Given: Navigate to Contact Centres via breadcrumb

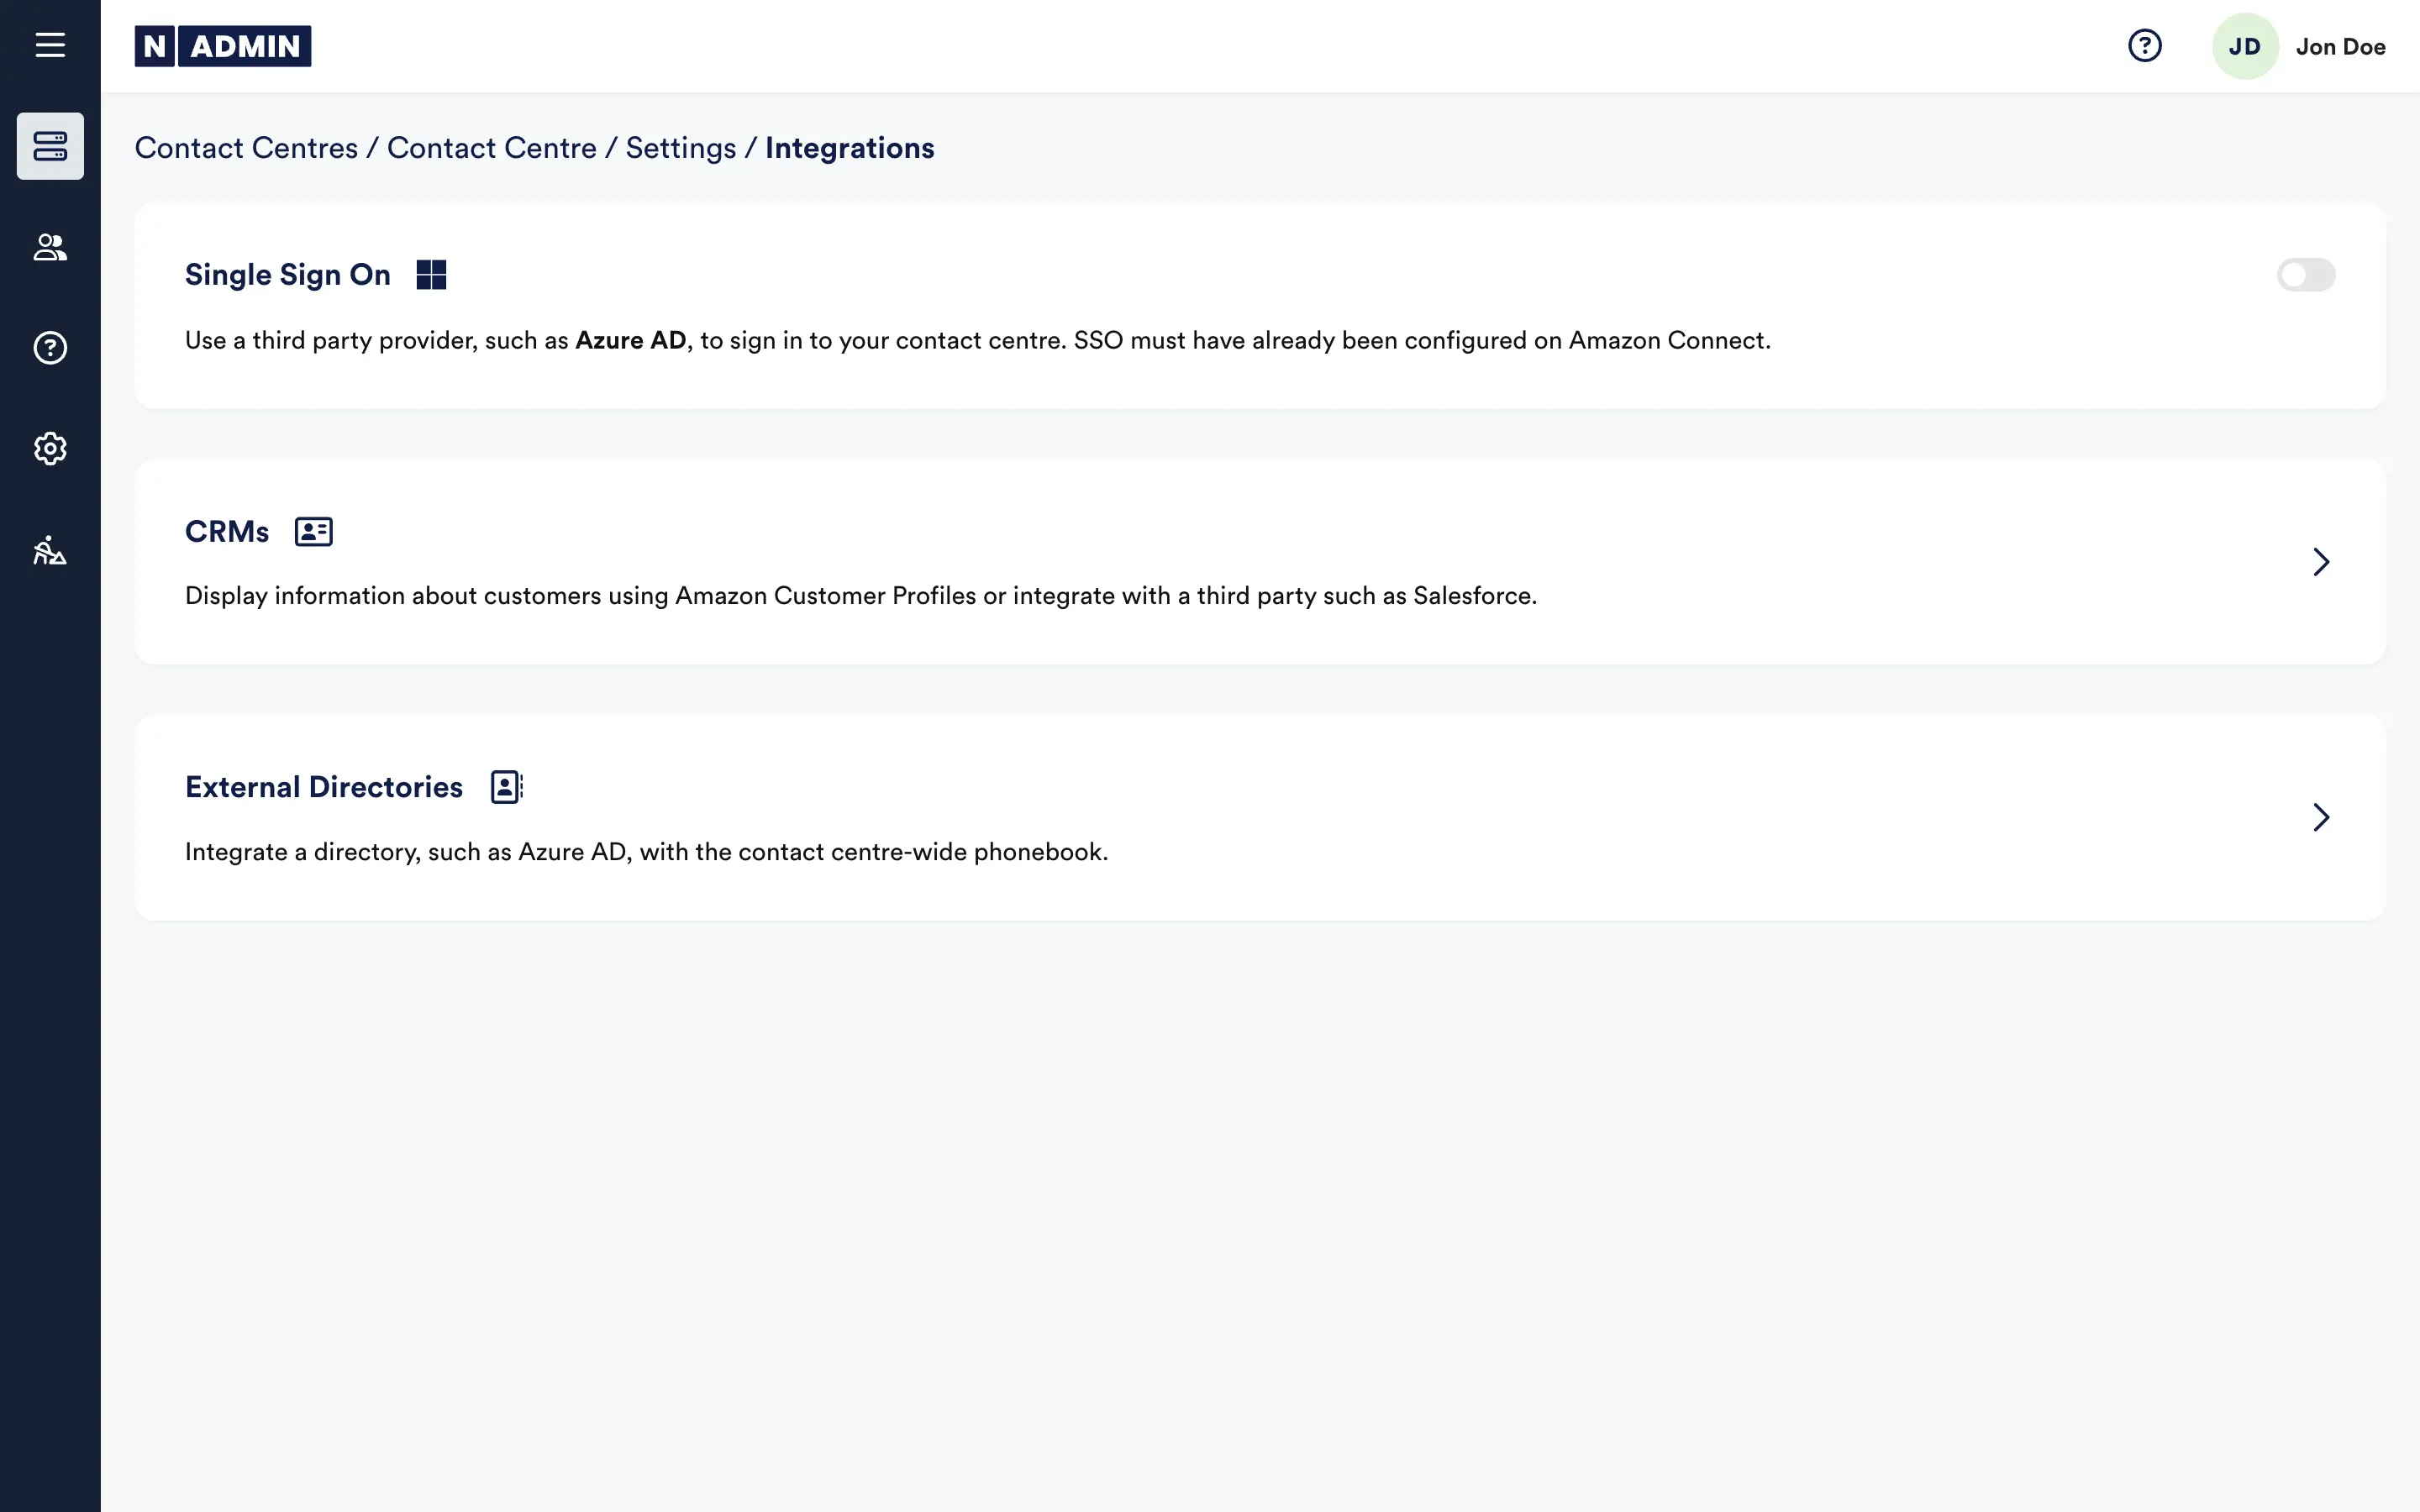Looking at the screenshot, I should click(248, 147).
